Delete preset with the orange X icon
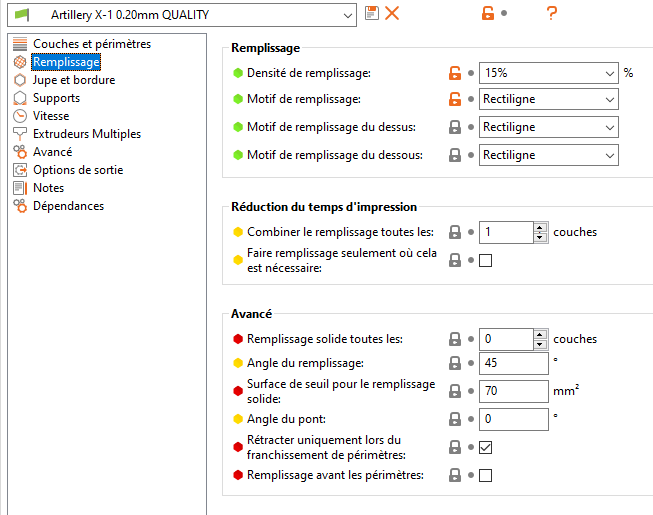Image resolution: width=653 pixels, height=515 pixels. click(x=392, y=13)
